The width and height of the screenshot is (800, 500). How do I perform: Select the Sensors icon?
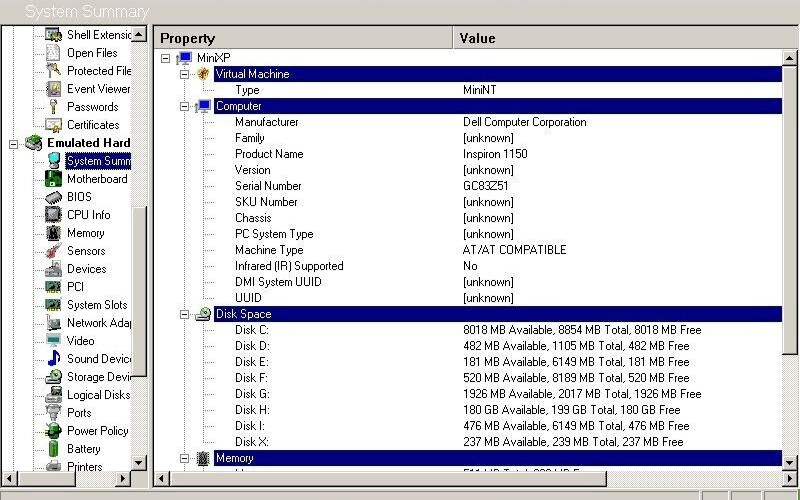(x=53, y=251)
